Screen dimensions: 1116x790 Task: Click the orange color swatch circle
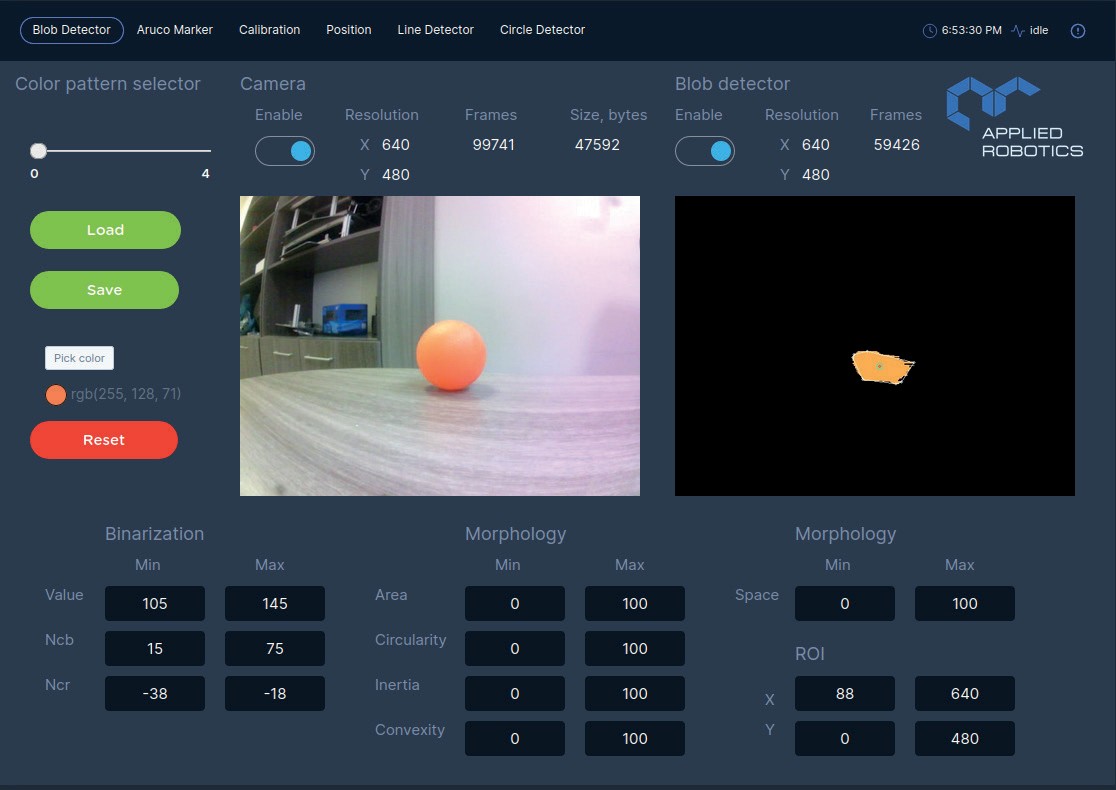(56, 395)
